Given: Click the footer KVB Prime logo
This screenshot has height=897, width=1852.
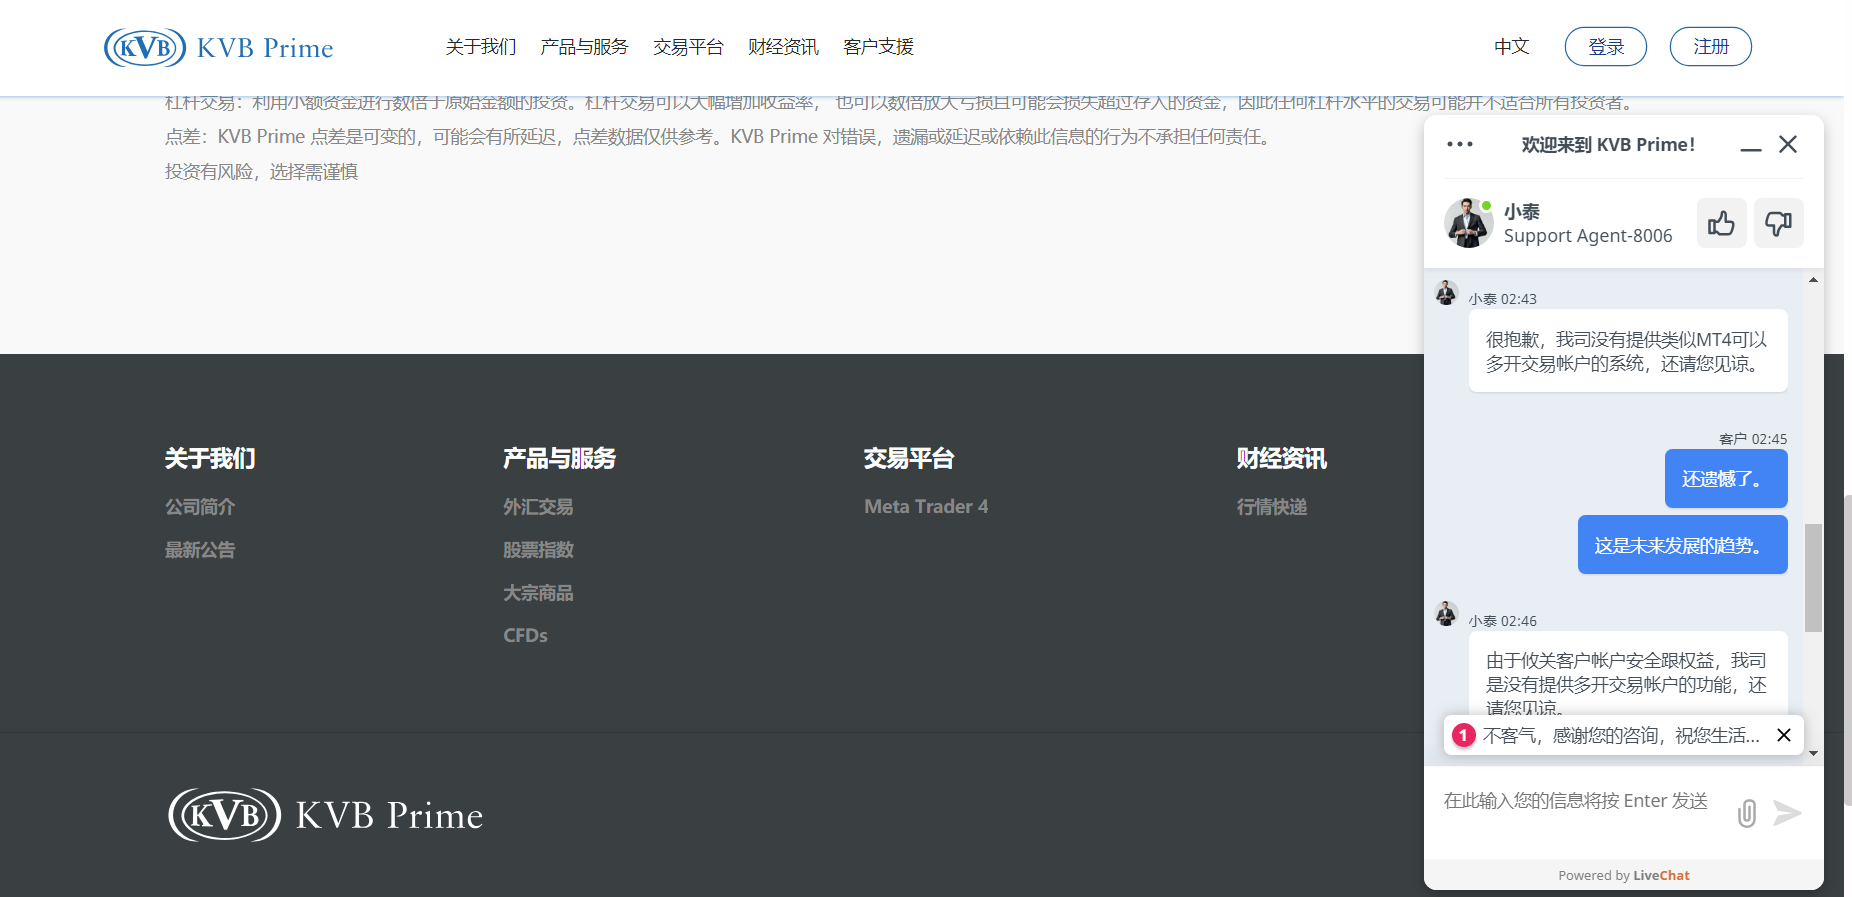Looking at the screenshot, I should tap(326, 815).
